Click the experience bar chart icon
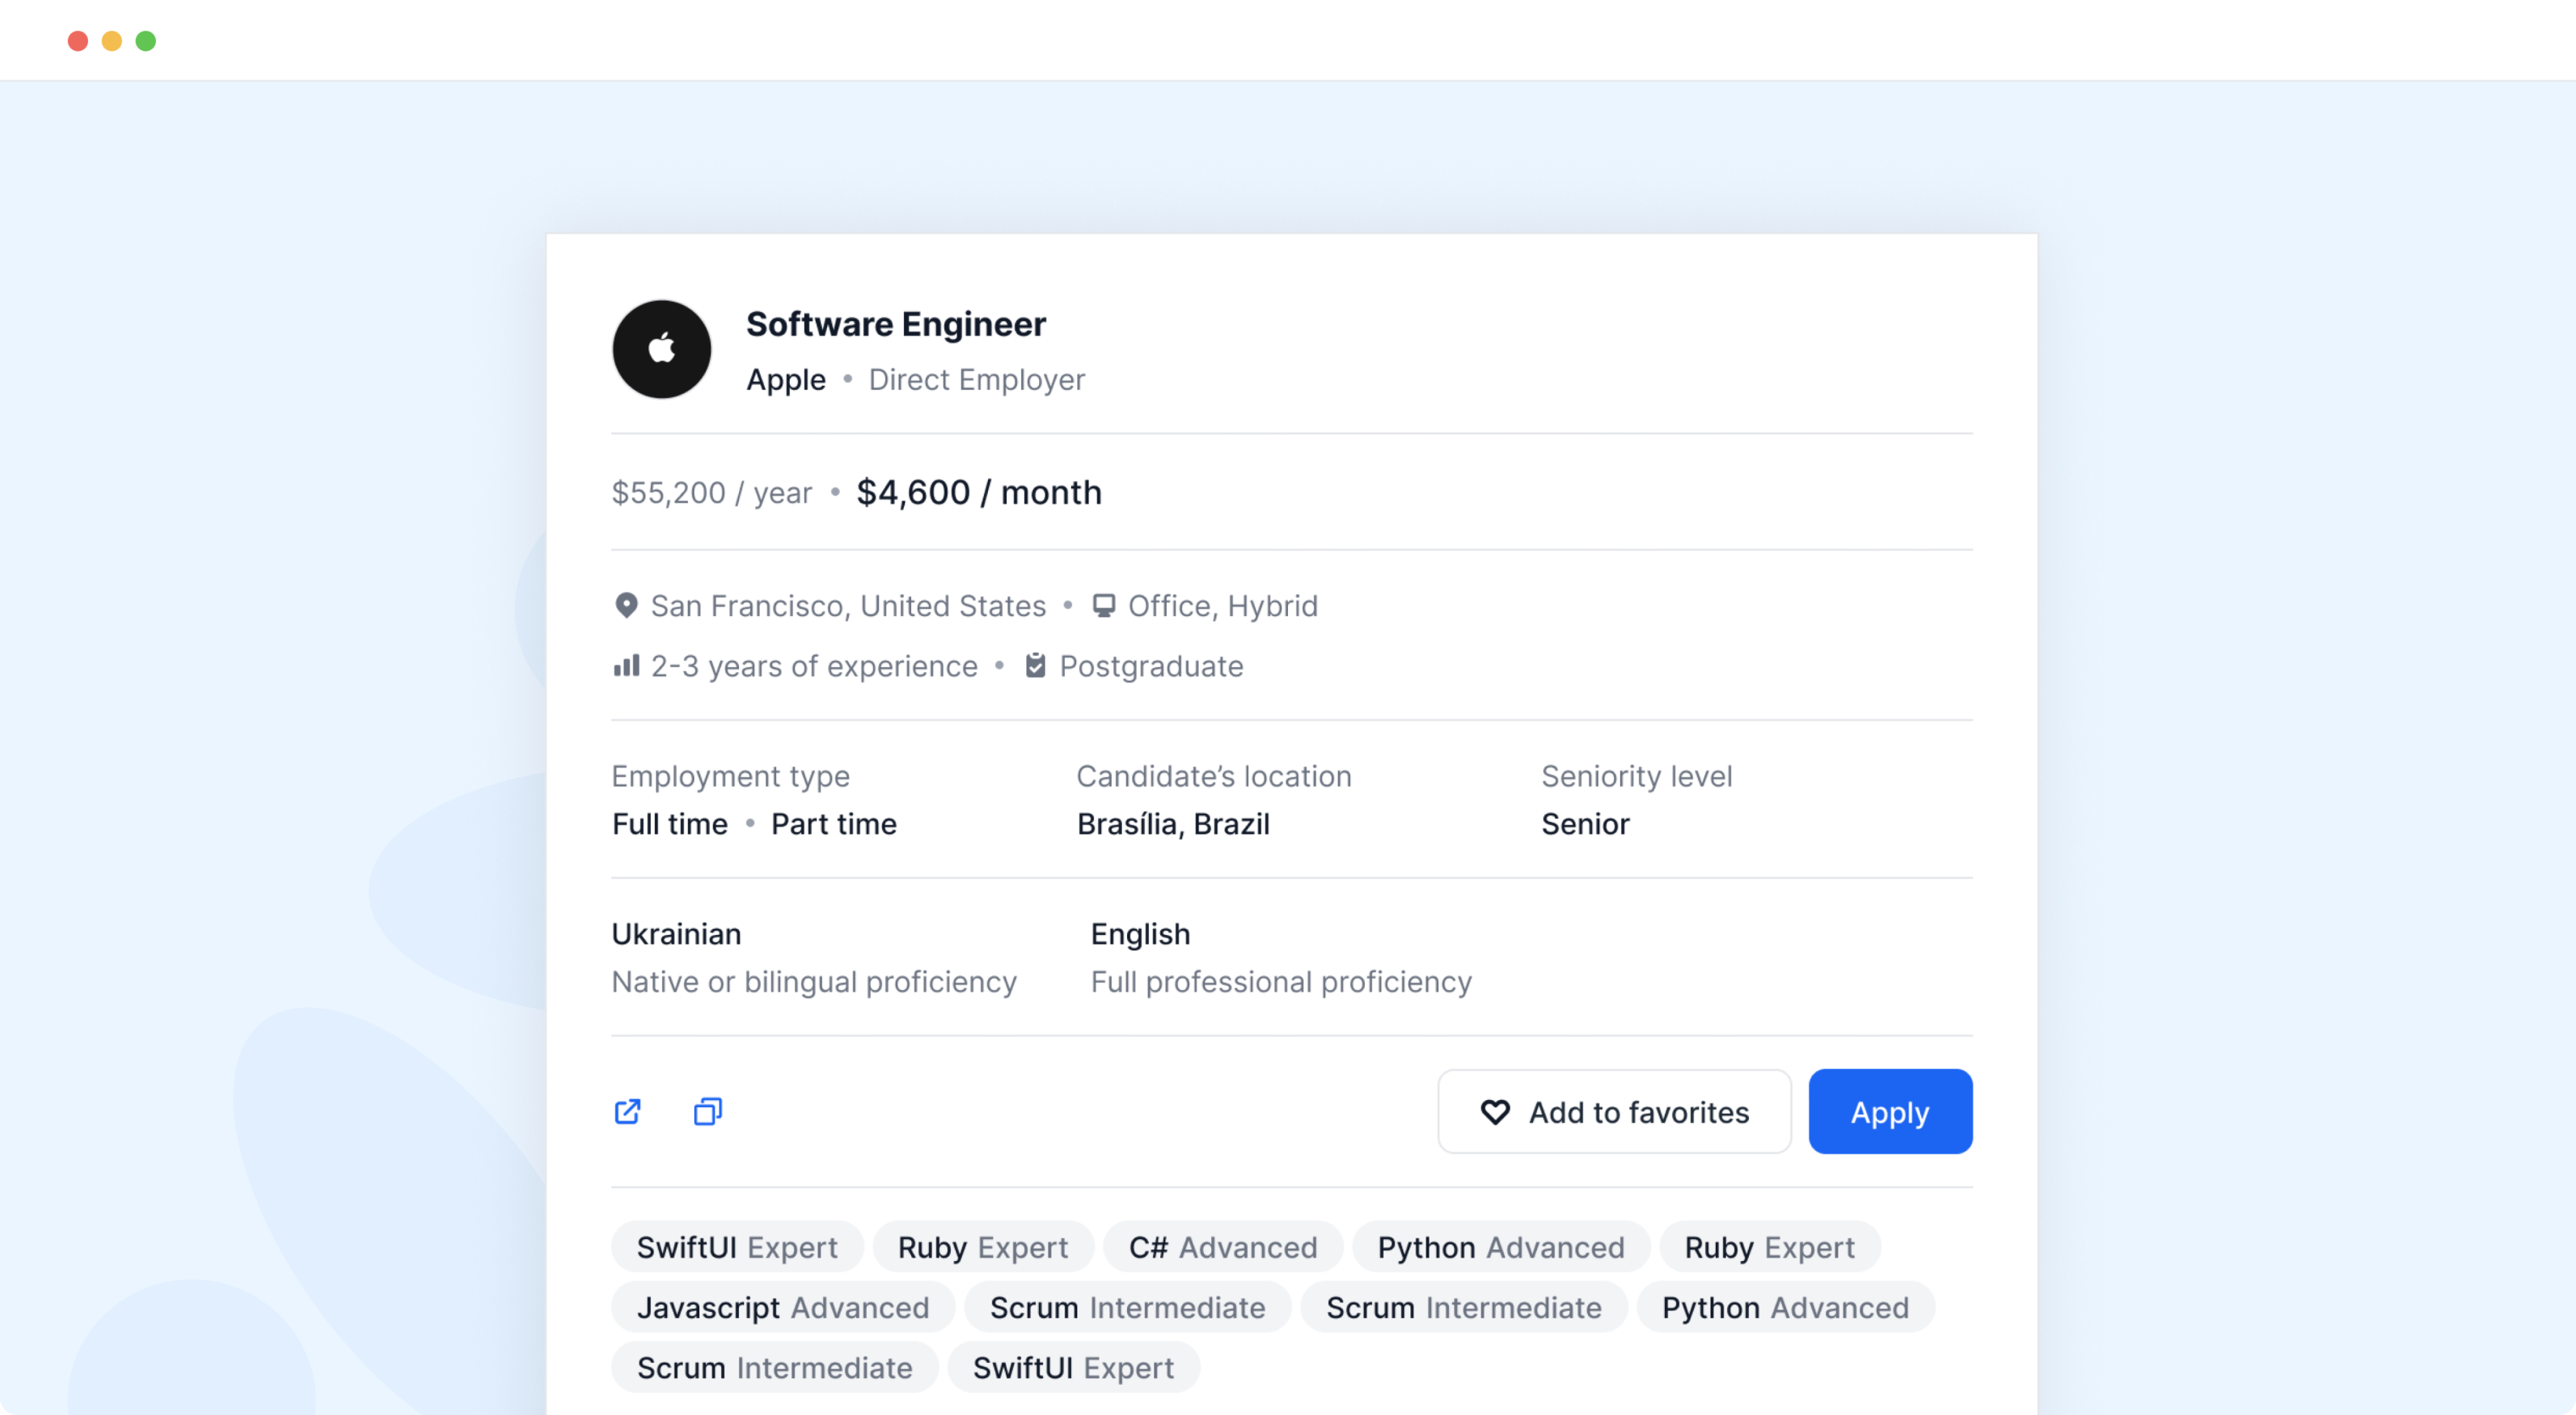The image size is (2576, 1415). click(x=626, y=665)
